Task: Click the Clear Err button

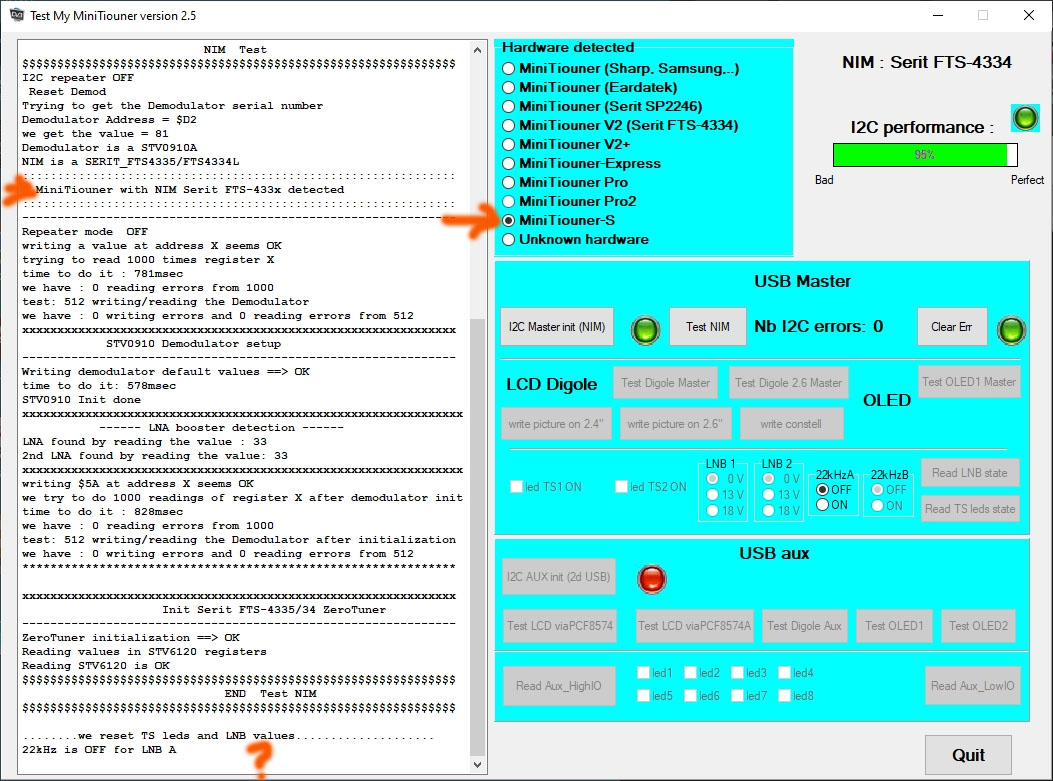Action: pyautogui.click(x=952, y=326)
